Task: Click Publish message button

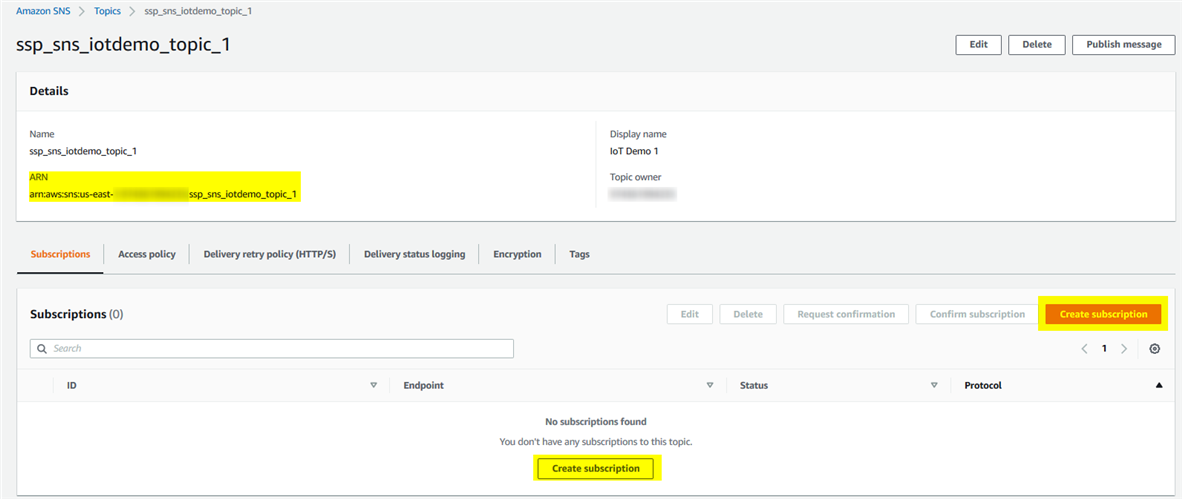Action: point(1123,44)
